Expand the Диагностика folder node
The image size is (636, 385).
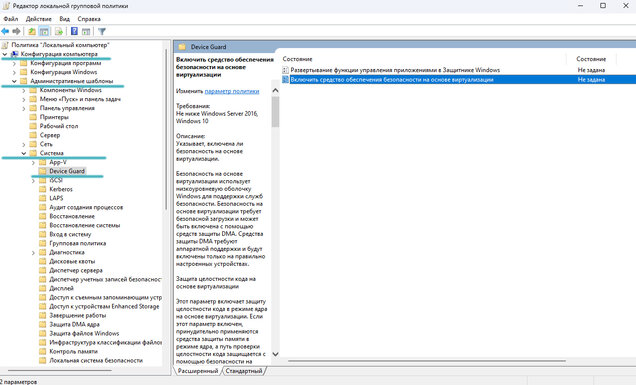(x=33, y=253)
